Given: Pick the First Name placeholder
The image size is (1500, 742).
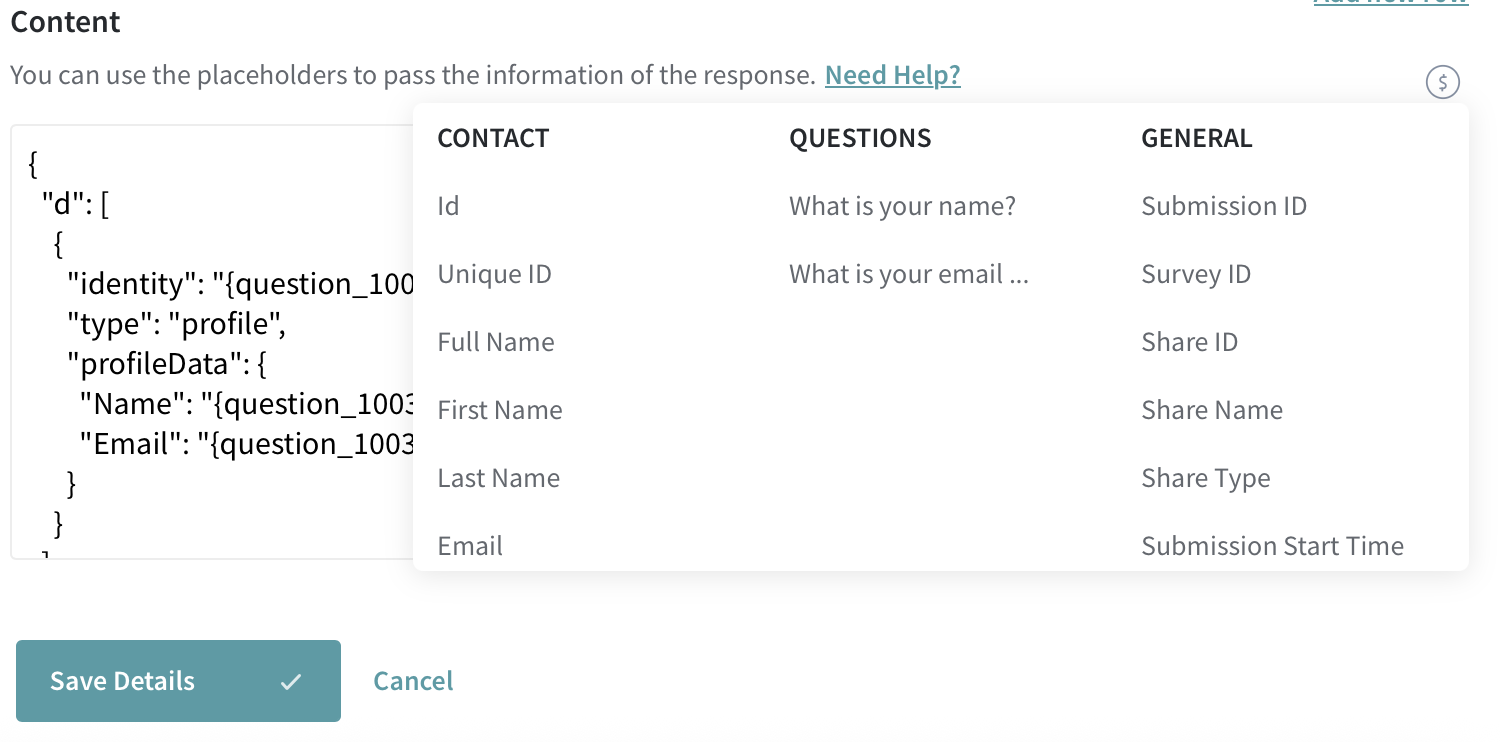Looking at the screenshot, I should tap(500, 410).
